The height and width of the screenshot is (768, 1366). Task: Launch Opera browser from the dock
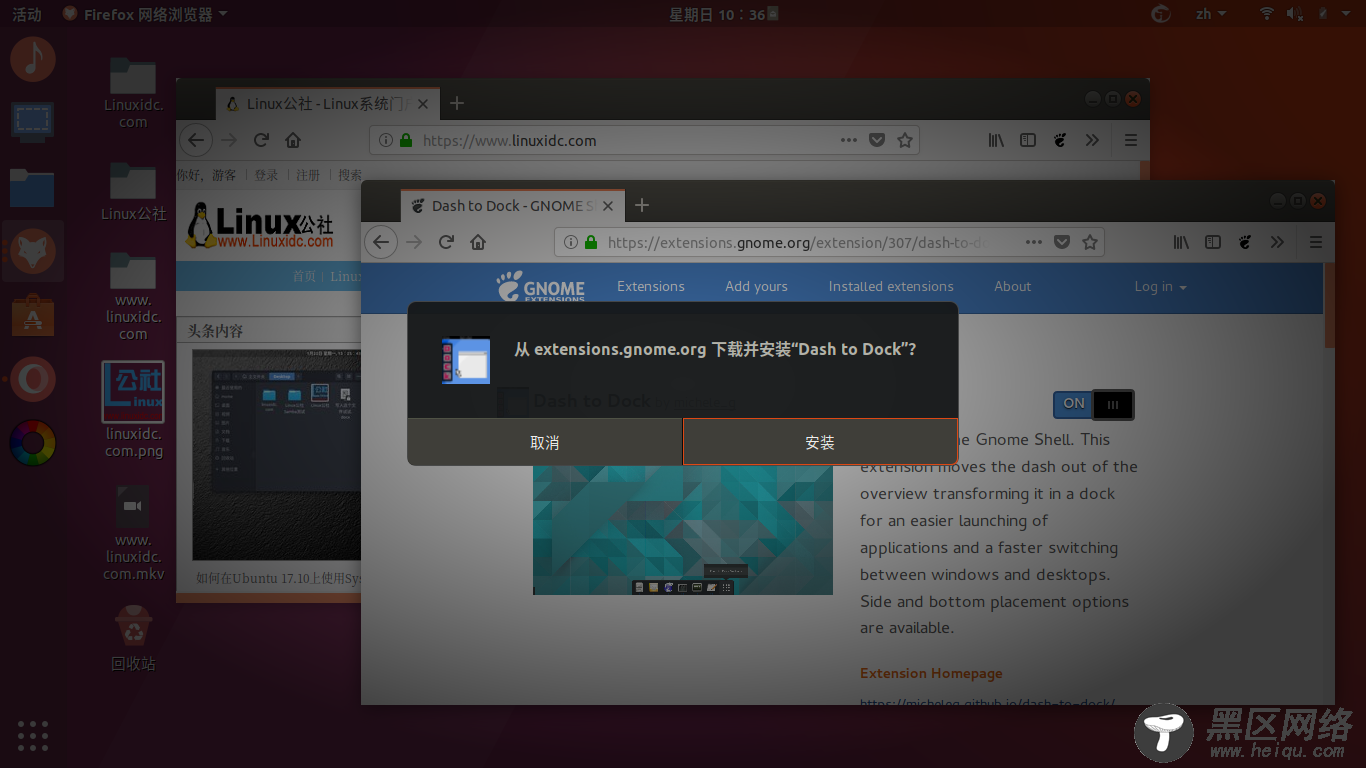tap(33, 379)
